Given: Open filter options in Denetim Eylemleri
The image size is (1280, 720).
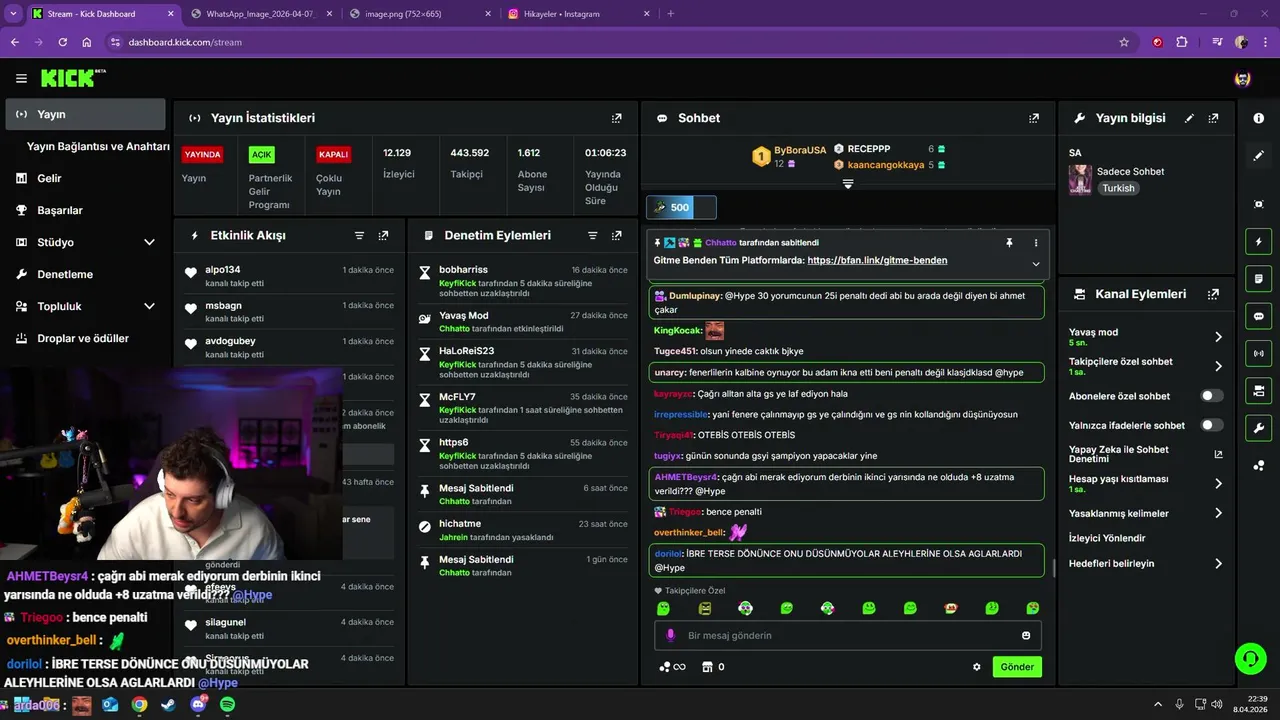Looking at the screenshot, I should coord(592,236).
